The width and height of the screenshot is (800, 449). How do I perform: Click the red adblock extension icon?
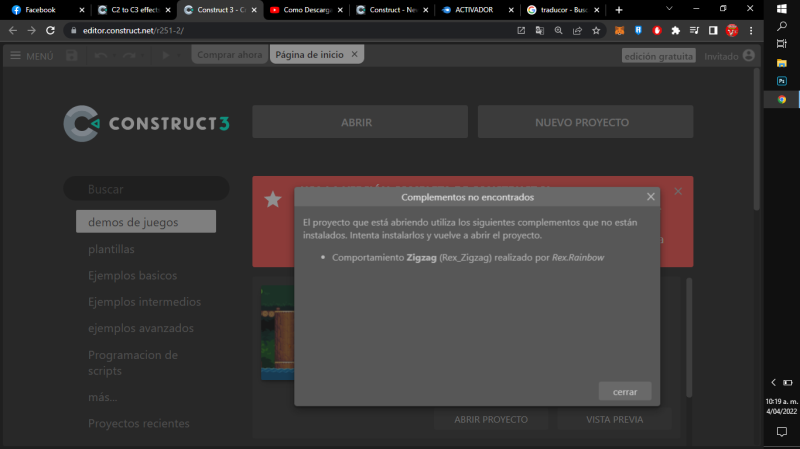657,31
